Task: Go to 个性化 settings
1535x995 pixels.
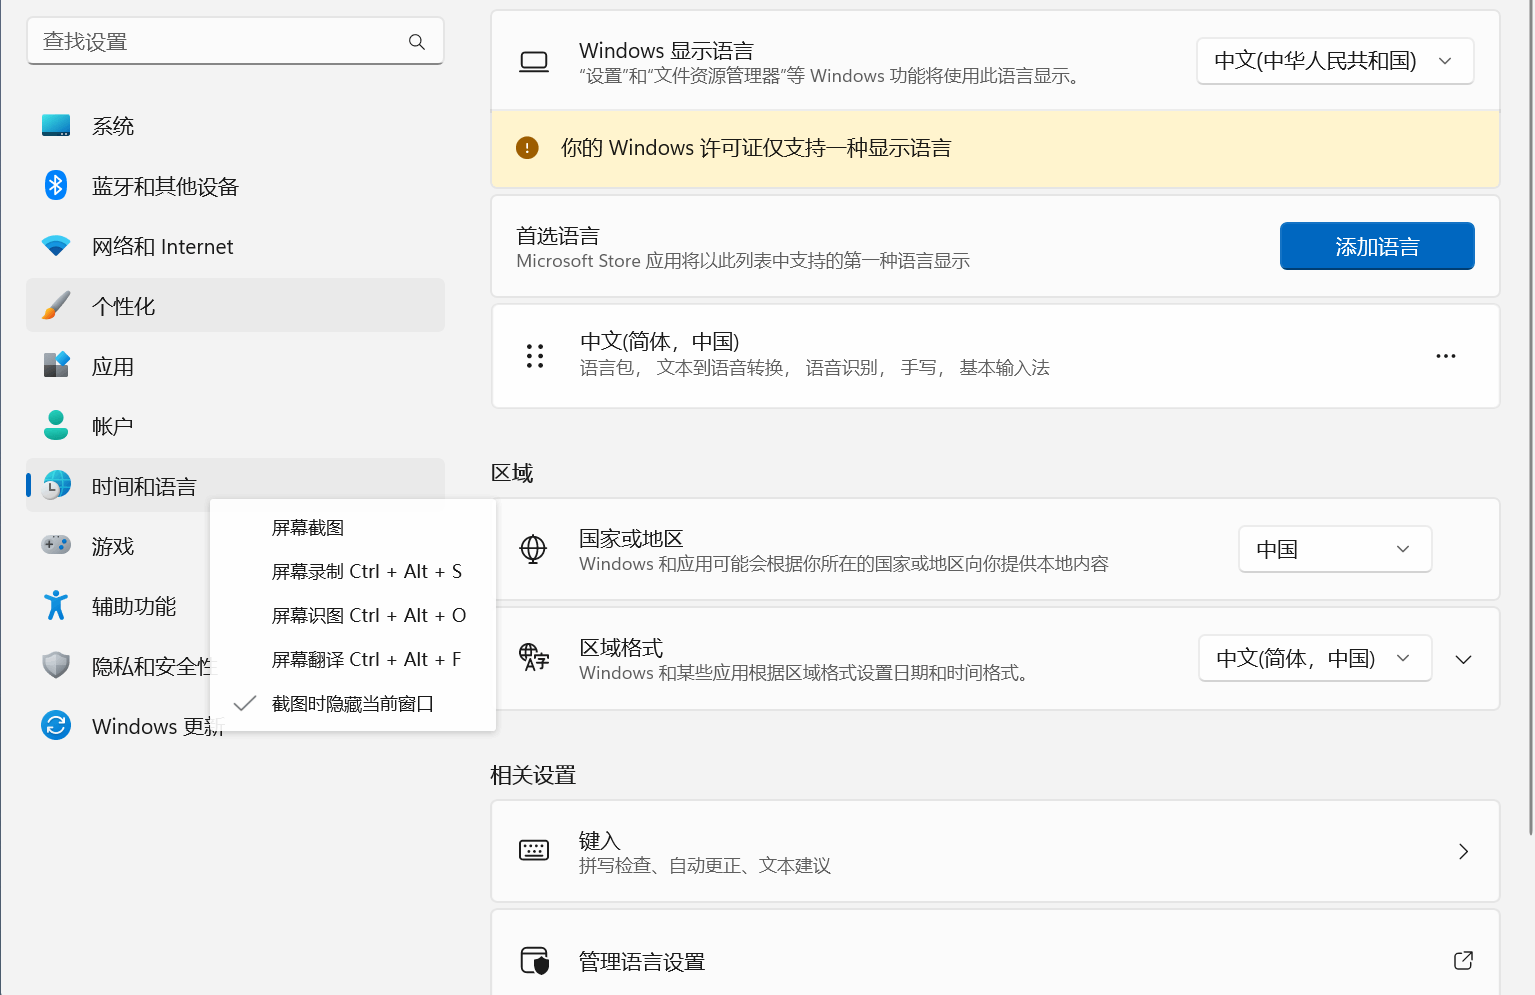Action: [123, 305]
